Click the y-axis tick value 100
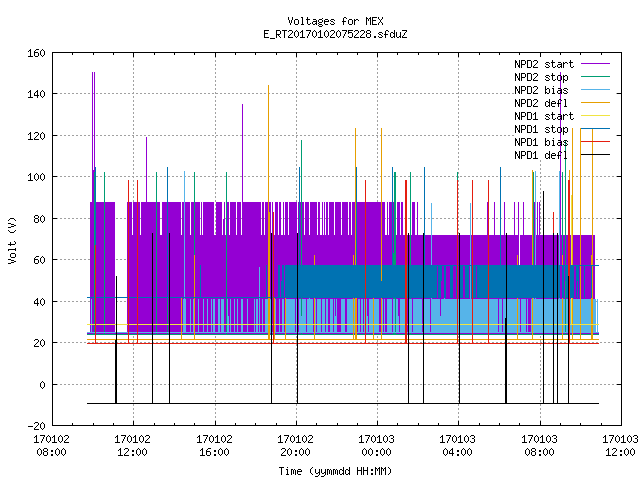This screenshot has height=480, width=640. click(36, 177)
